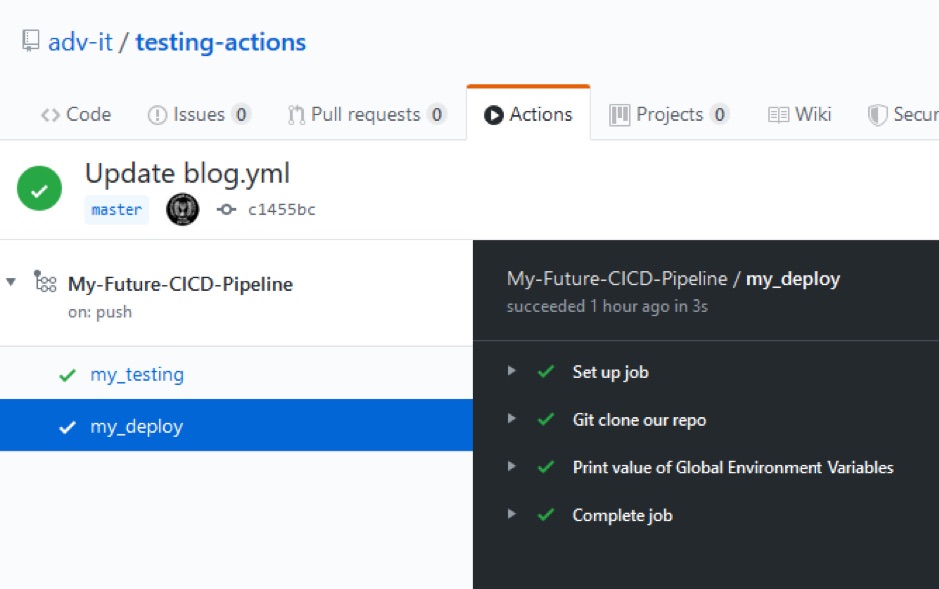This screenshot has height=589, width=939.
Task: Click the green checkmark next to my_testing
Action: 66,374
